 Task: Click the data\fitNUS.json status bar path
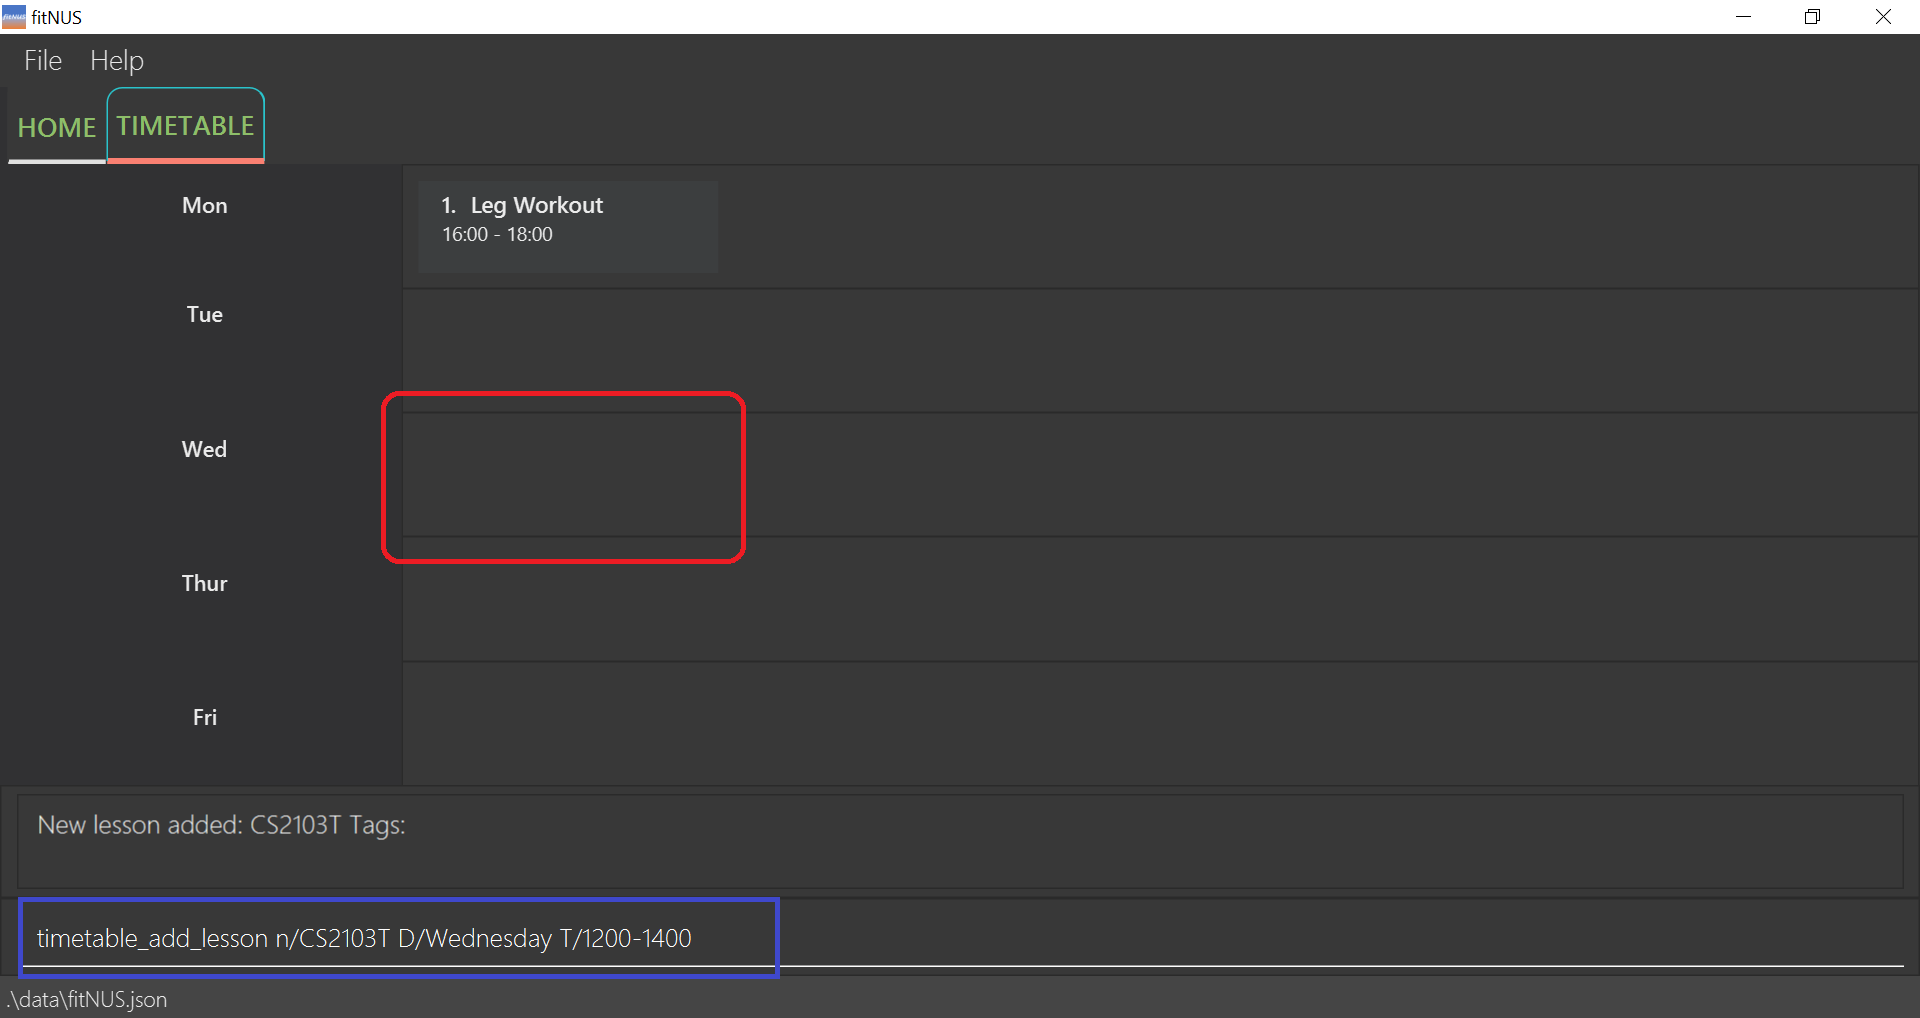[x=87, y=1000]
